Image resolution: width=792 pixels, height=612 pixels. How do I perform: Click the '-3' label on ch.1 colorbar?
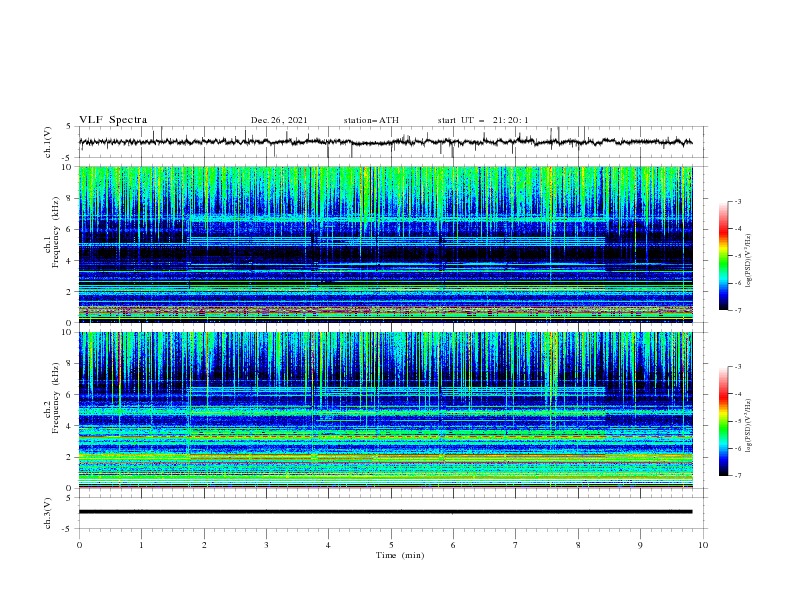(738, 201)
